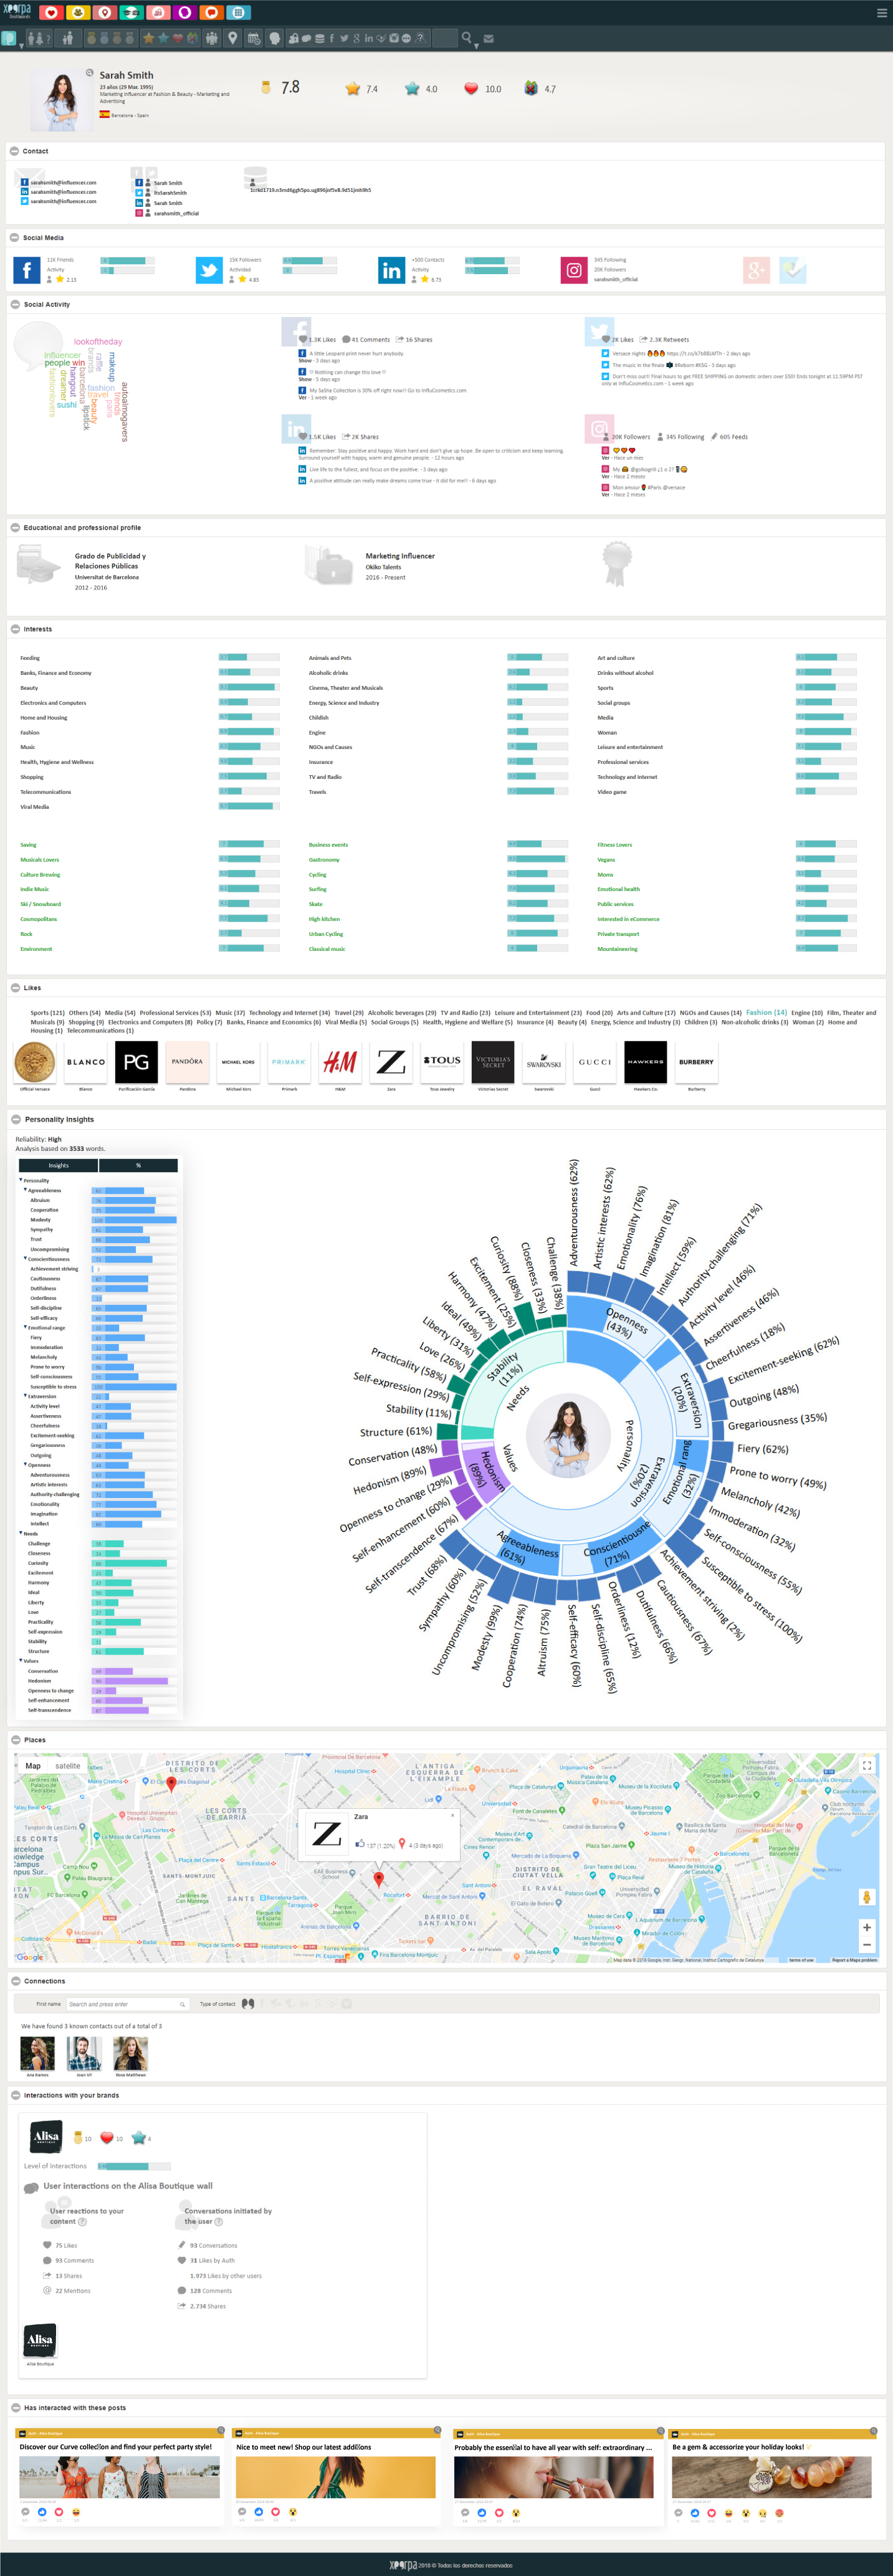Open the Gucci brand logo tile
The height and width of the screenshot is (2576, 893).
[595, 1062]
